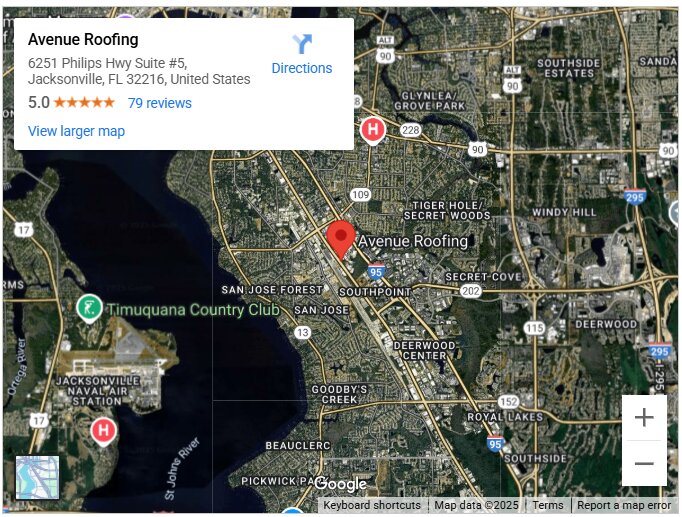Open the Terms link

tap(548, 505)
